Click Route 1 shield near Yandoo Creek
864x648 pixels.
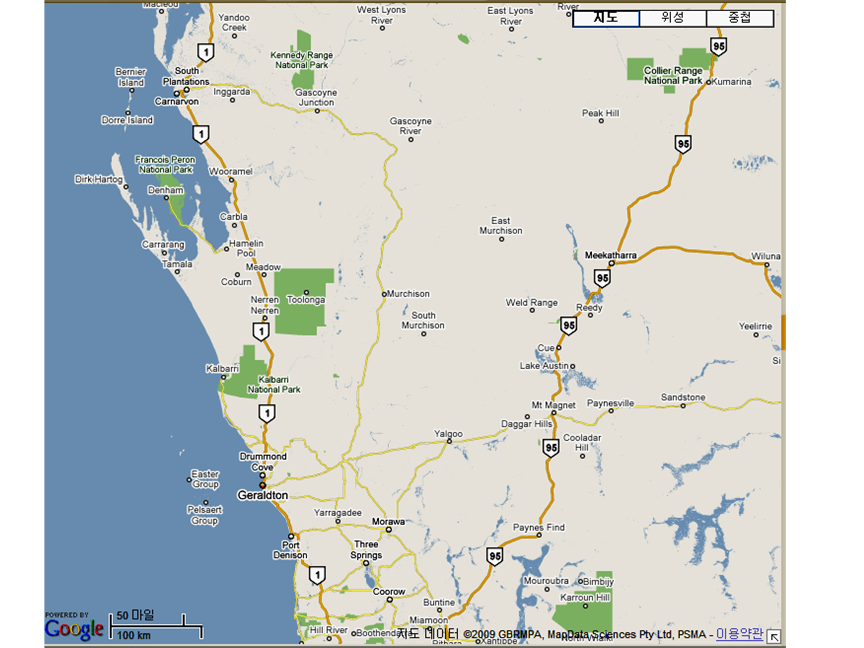(206, 53)
